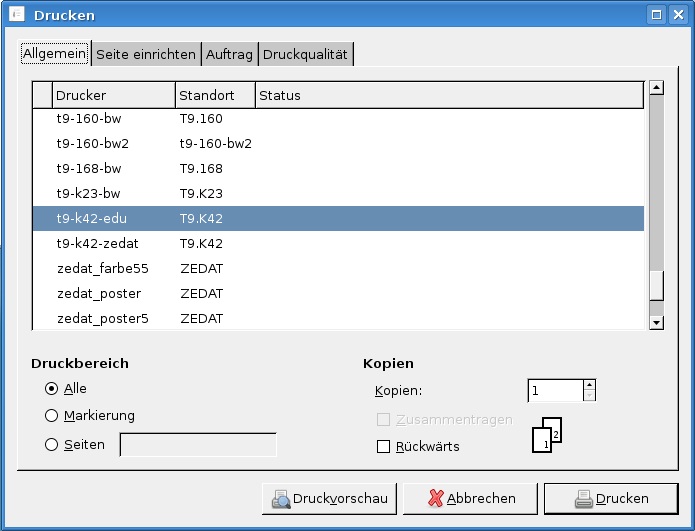The height and width of the screenshot is (531, 695).
Task: Click the page collation order icon
Action: pyautogui.click(x=546, y=435)
